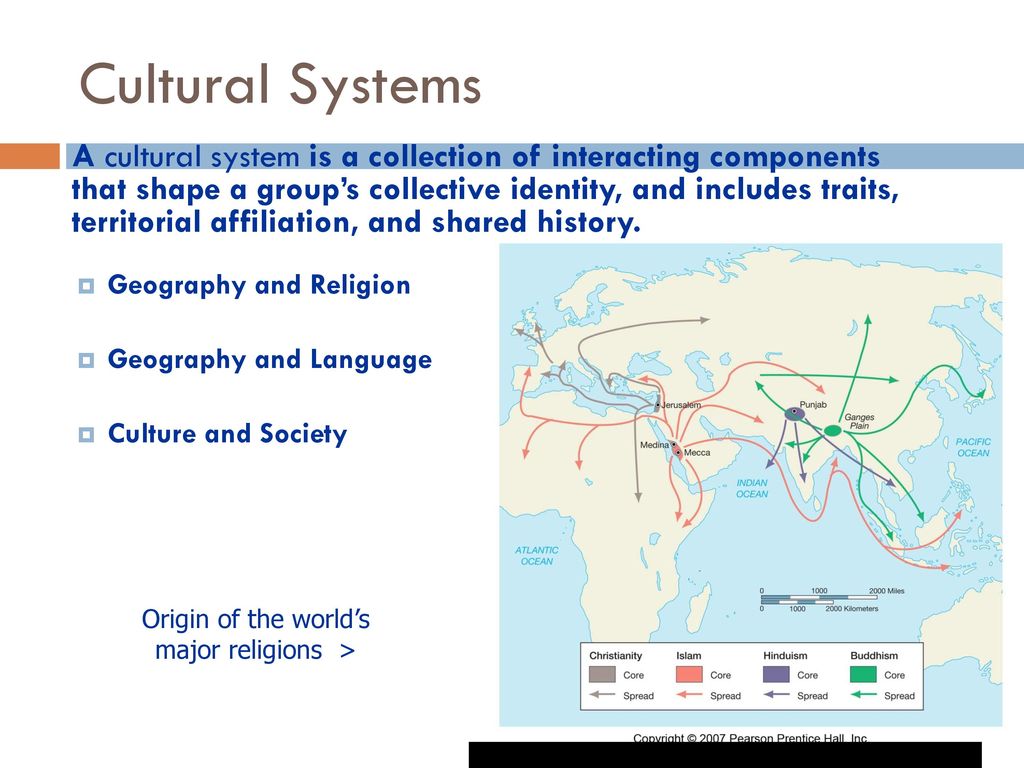Click the 'Cultural Systems' slide title
This screenshot has width=1024, height=768.
coord(280,86)
